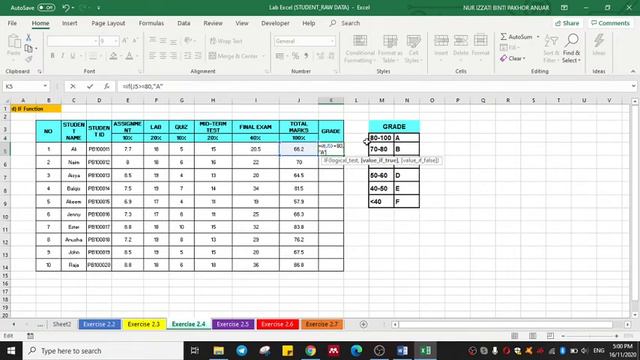Click the 80-100 grade range cell

(x=381, y=138)
